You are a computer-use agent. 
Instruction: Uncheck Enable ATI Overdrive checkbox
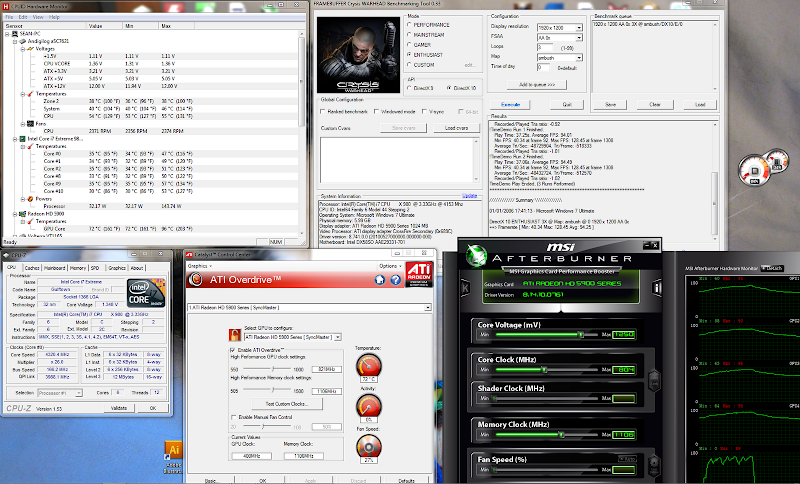[233, 350]
